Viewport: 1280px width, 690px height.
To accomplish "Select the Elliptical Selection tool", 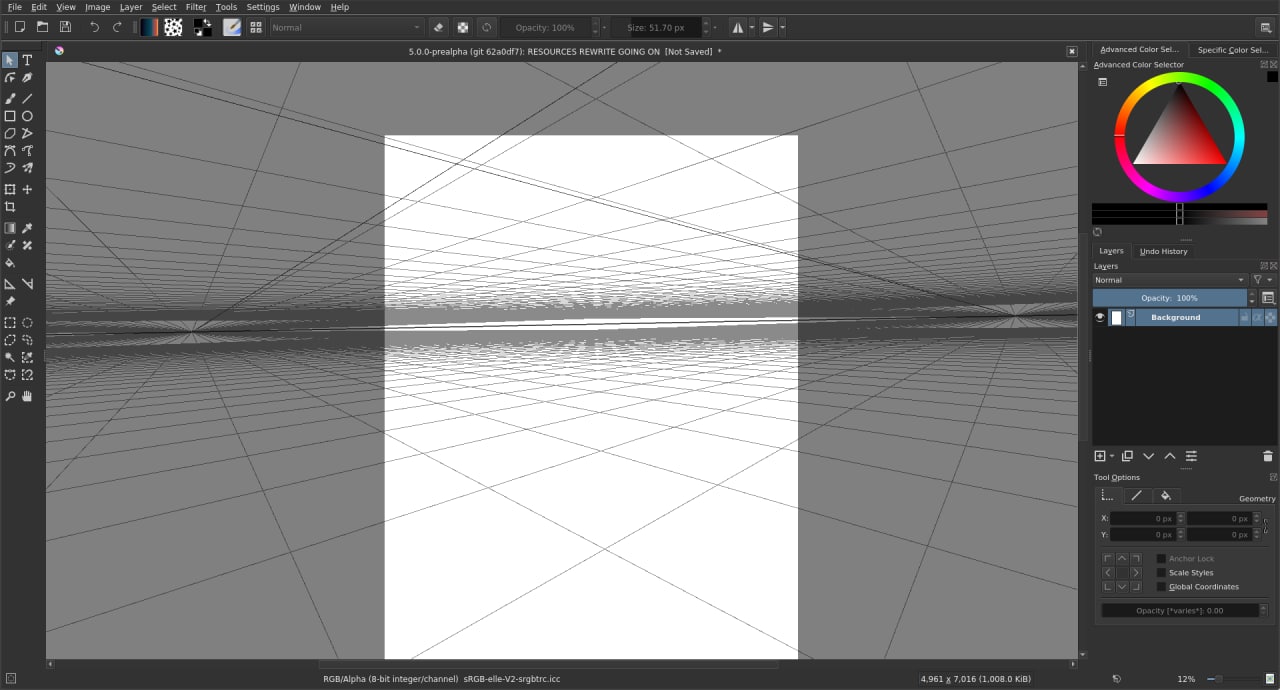I will tap(28, 323).
